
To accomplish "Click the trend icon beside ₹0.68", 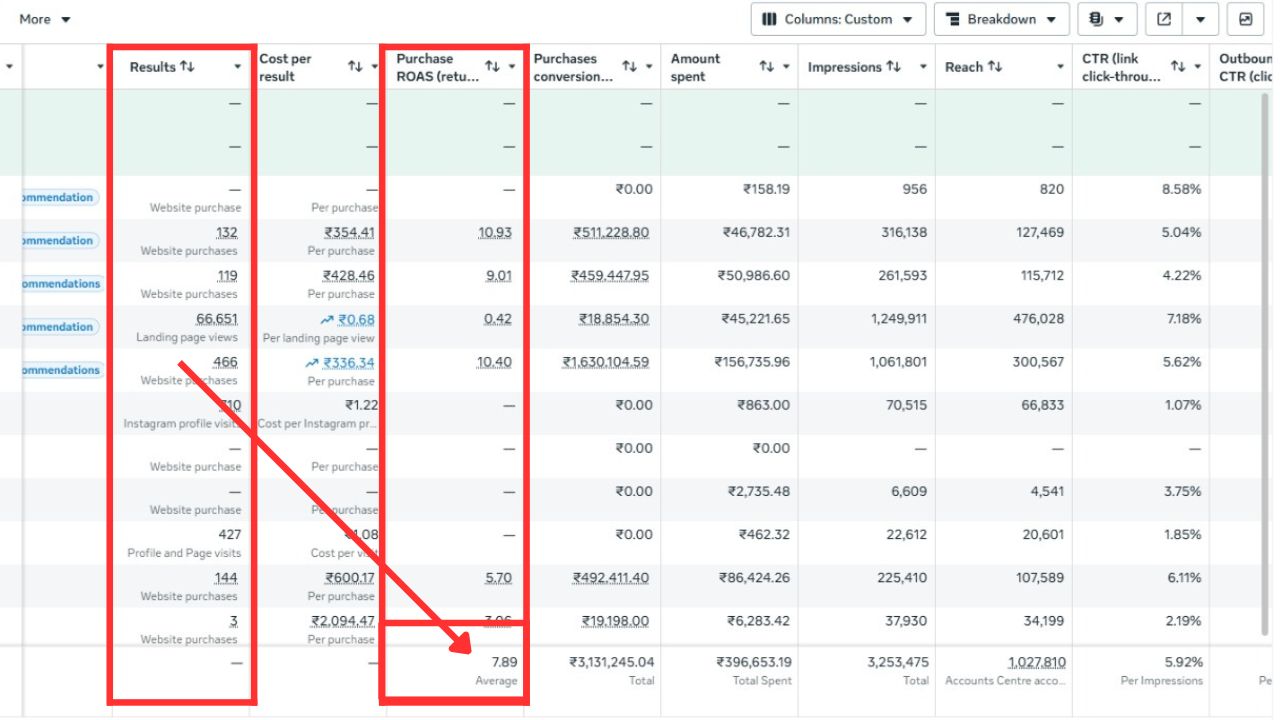I will (x=327, y=320).
